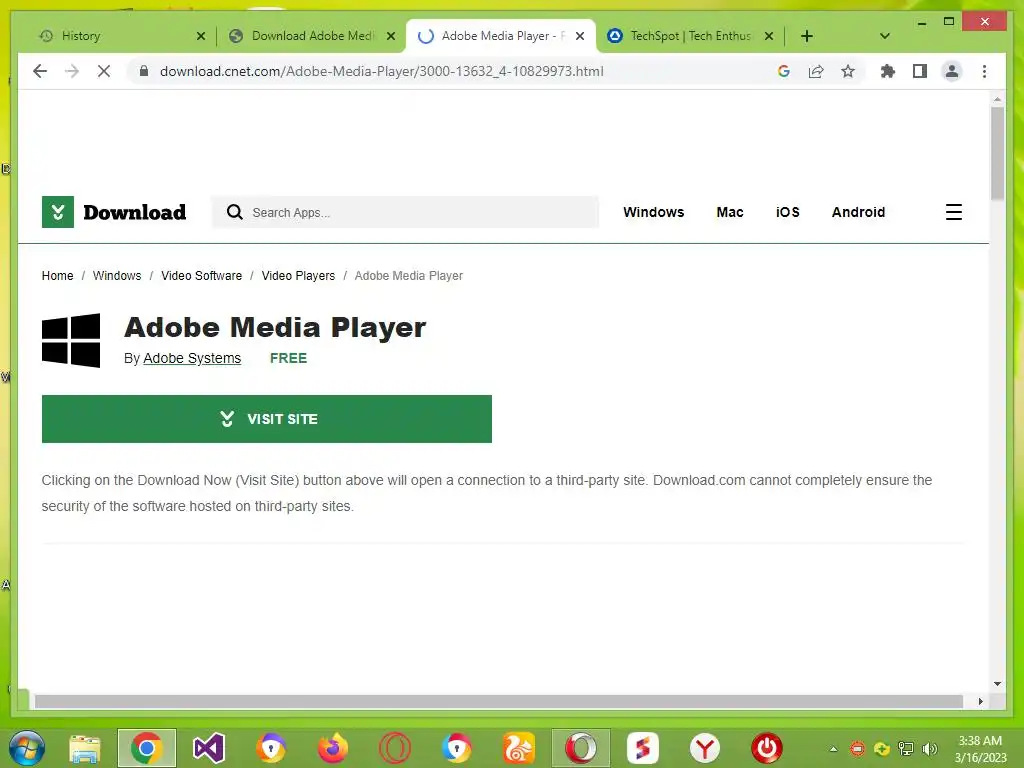The height and width of the screenshot is (768, 1024).
Task: Stop loading the current page
Action: (104, 71)
